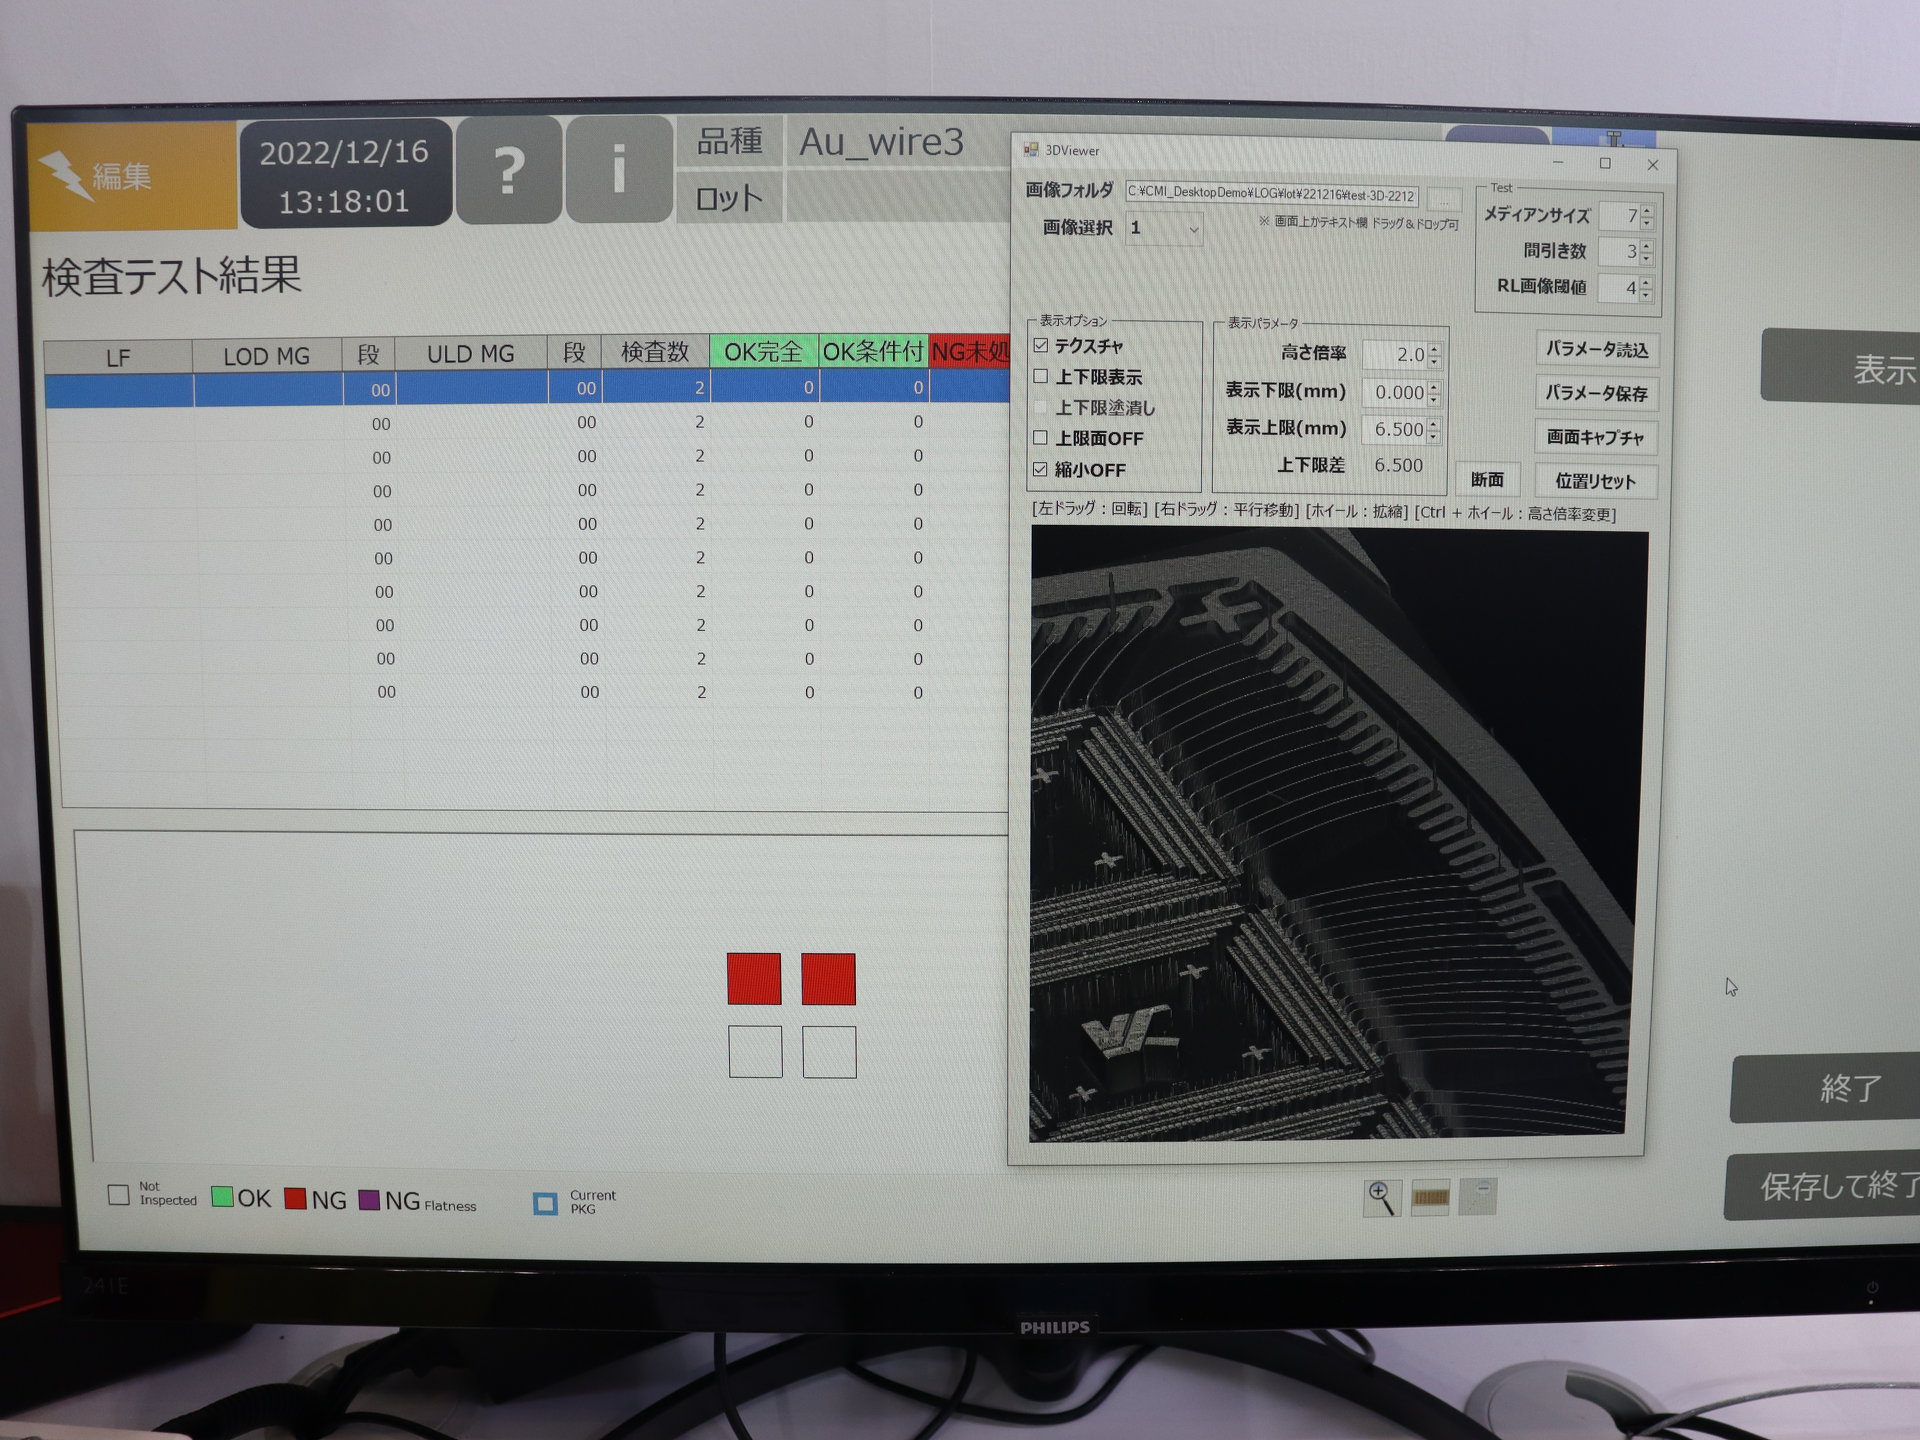Click the 終了 button
The width and height of the screenshot is (1920, 1440).
pyautogui.click(x=1826, y=1088)
